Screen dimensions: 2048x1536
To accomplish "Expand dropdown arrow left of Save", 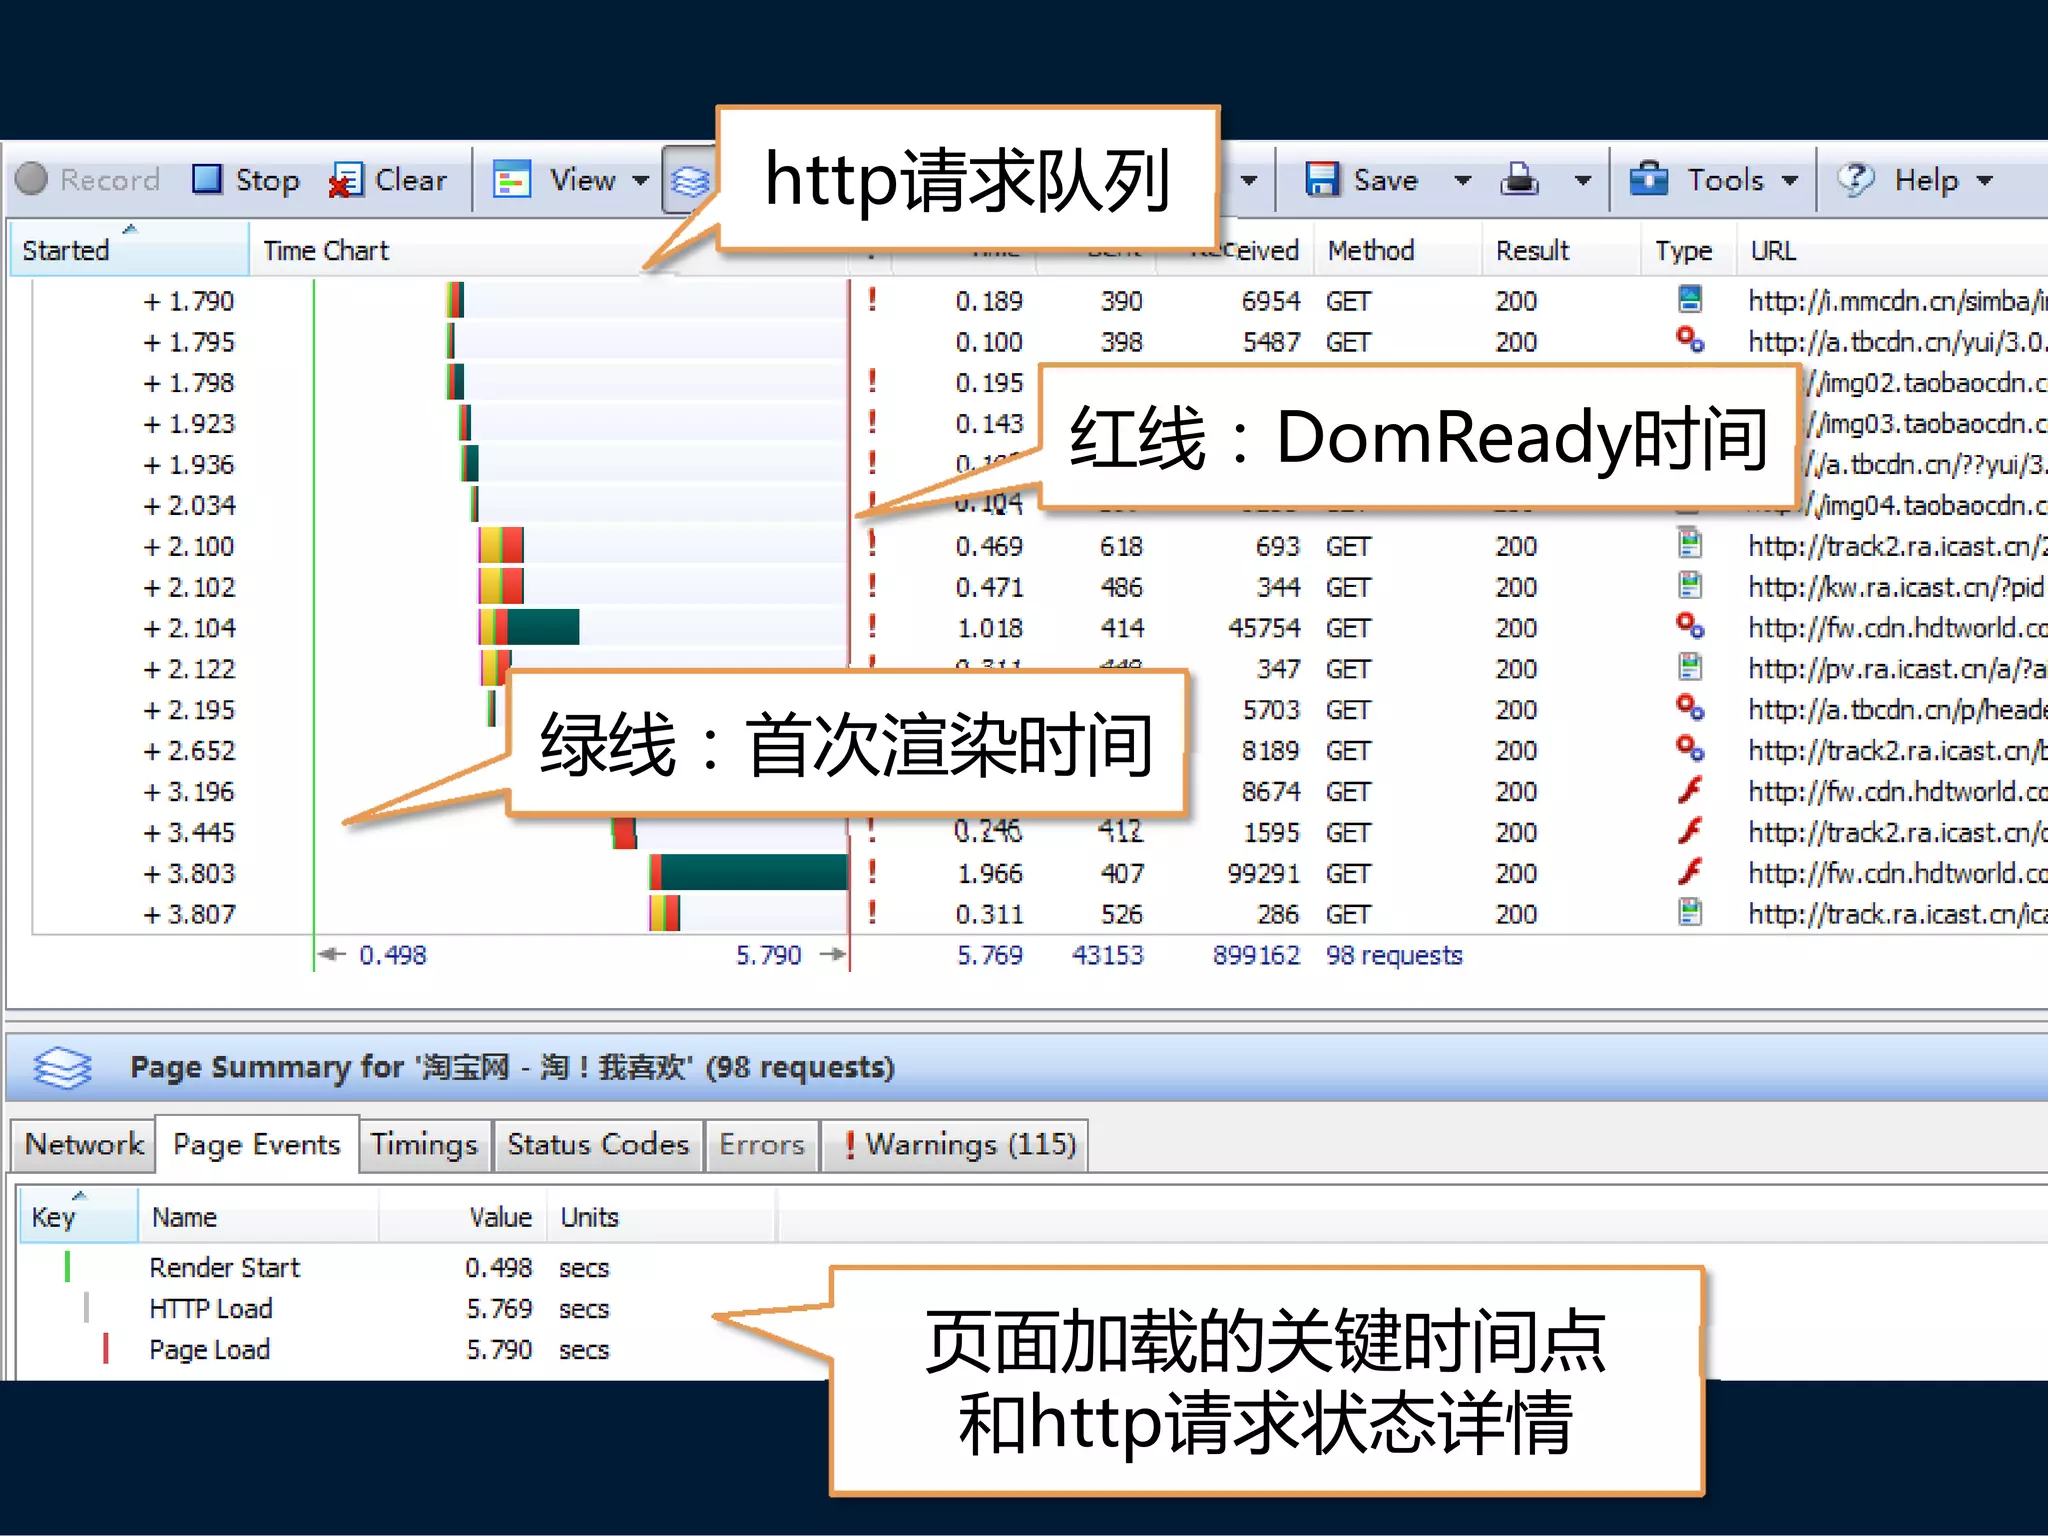I will (x=1248, y=181).
